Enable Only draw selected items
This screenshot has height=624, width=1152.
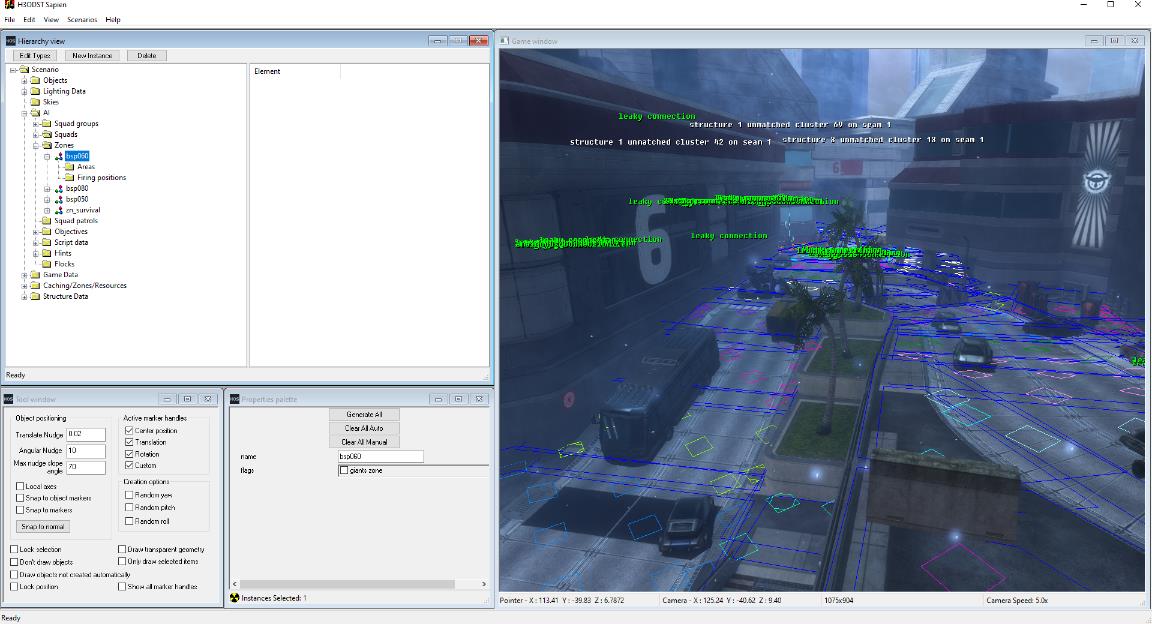[122, 562]
